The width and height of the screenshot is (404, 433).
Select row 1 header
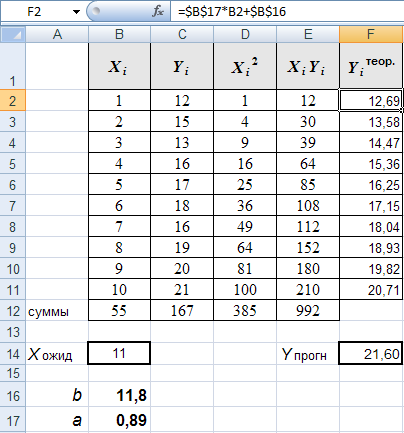coord(13,66)
